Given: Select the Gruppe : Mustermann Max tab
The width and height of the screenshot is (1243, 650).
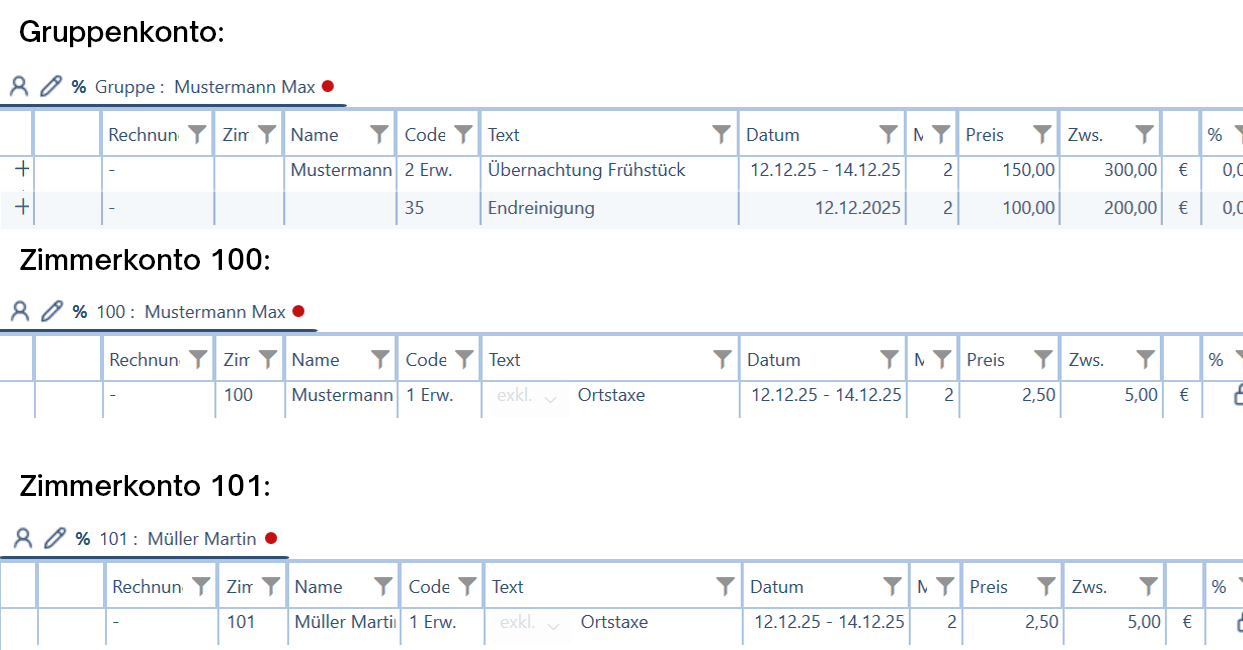Looking at the screenshot, I should [x=205, y=87].
